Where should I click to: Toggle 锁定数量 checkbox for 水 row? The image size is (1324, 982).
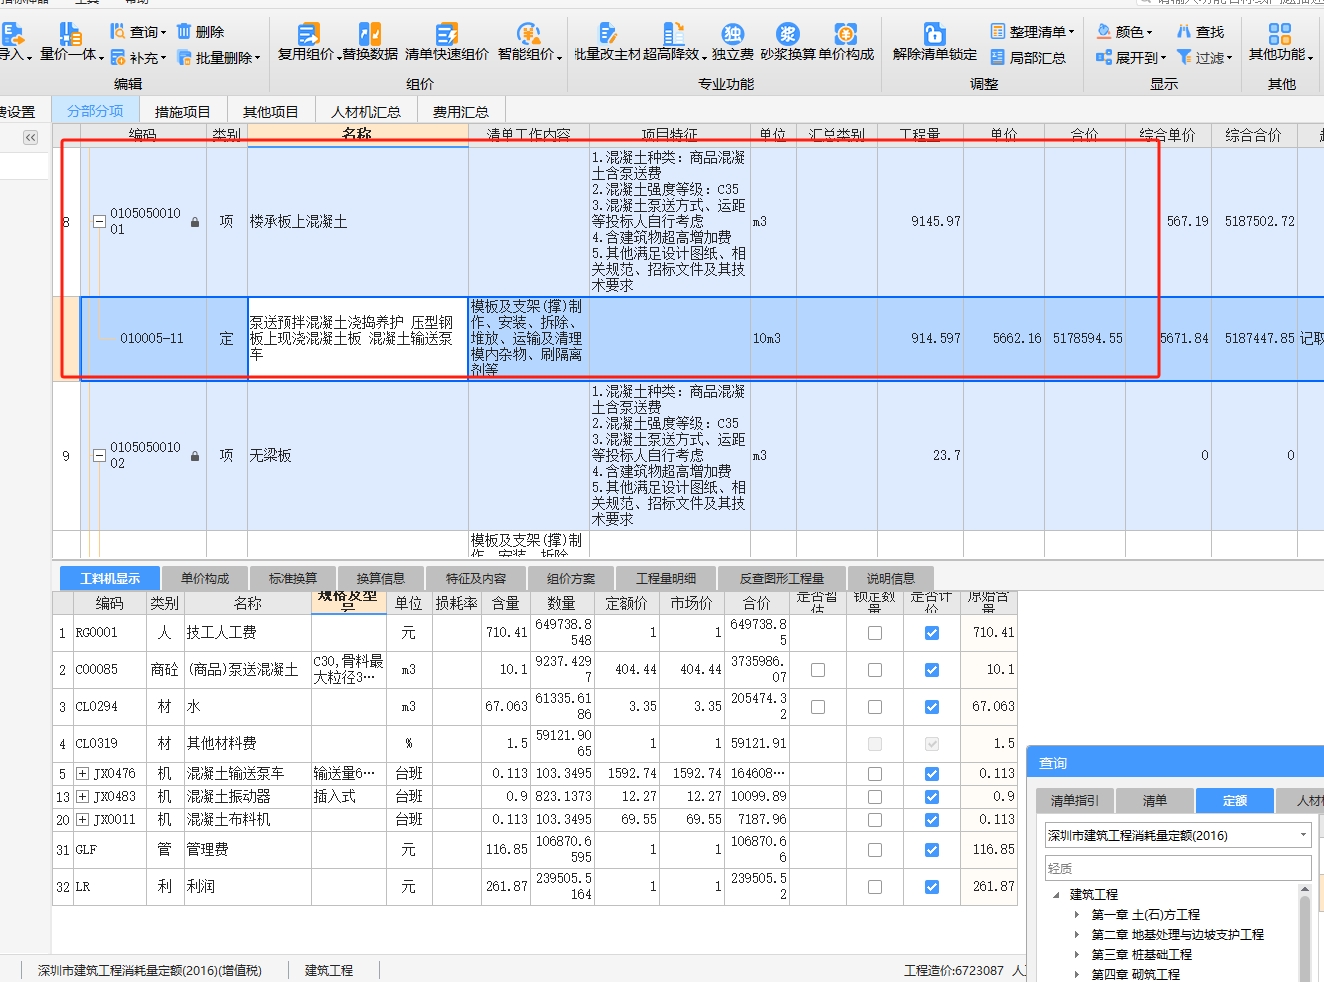pos(875,707)
